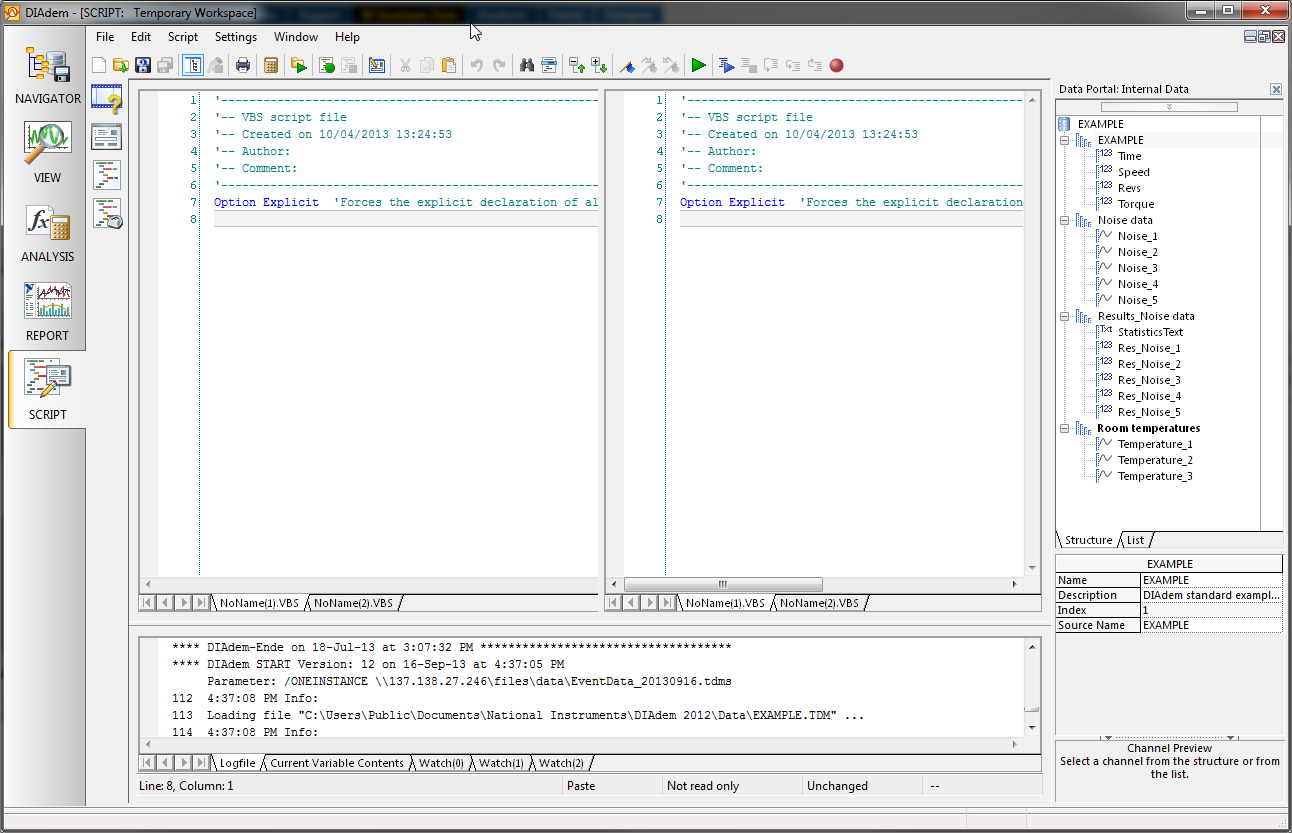Viewport: 1292px width, 833px height.
Task: Open the Settings menu
Action: point(236,37)
